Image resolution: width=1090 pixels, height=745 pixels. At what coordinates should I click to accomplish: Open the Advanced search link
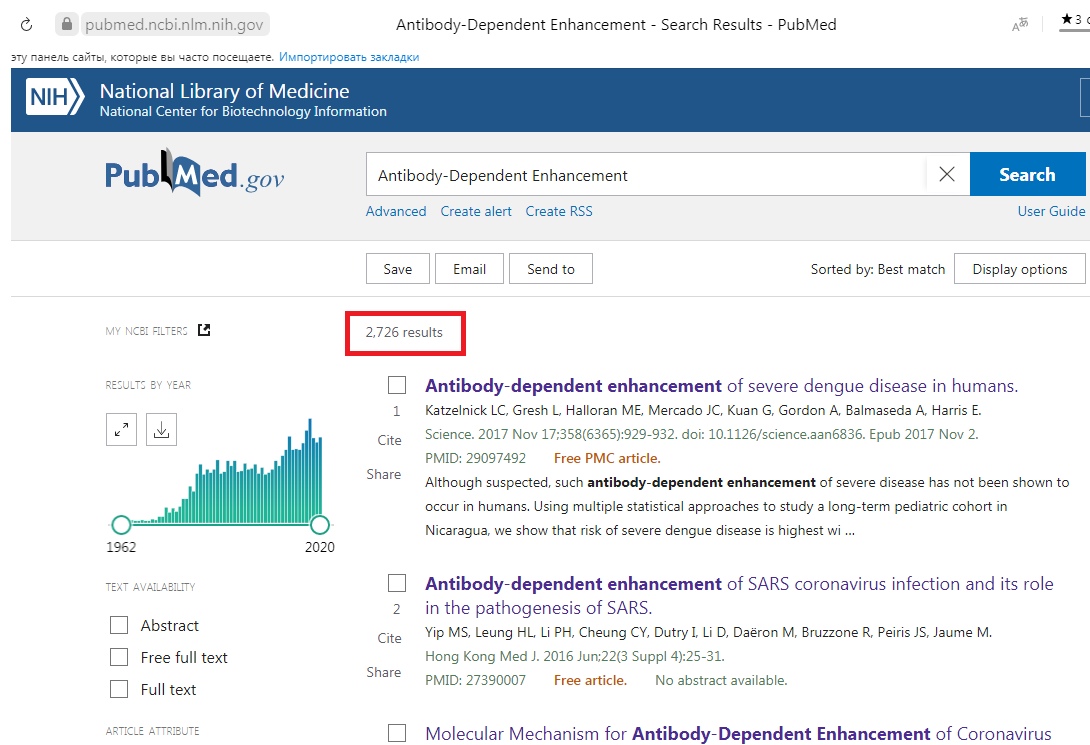click(396, 211)
